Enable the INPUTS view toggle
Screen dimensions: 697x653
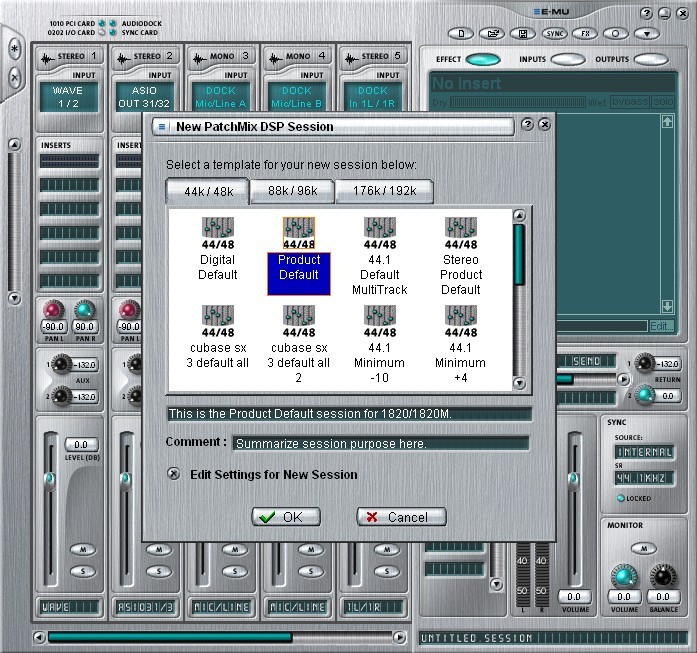point(567,59)
